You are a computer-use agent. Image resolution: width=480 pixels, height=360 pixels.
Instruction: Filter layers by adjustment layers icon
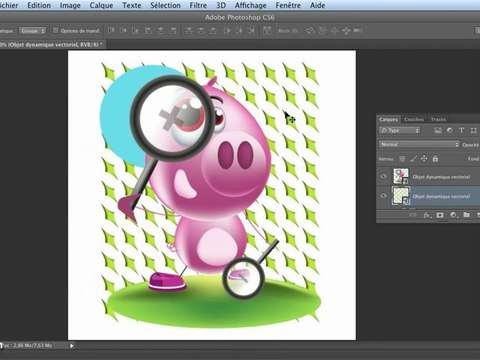coord(450,130)
